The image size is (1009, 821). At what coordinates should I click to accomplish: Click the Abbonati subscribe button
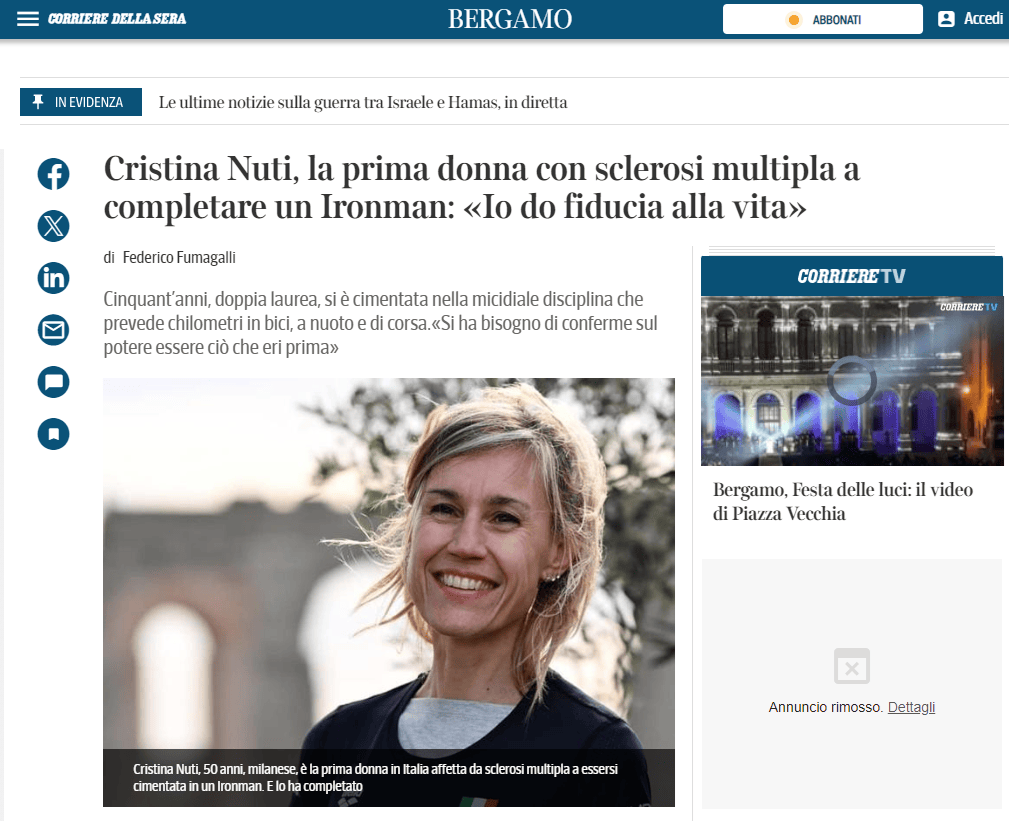pyautogui.click(x=822, y=19)
